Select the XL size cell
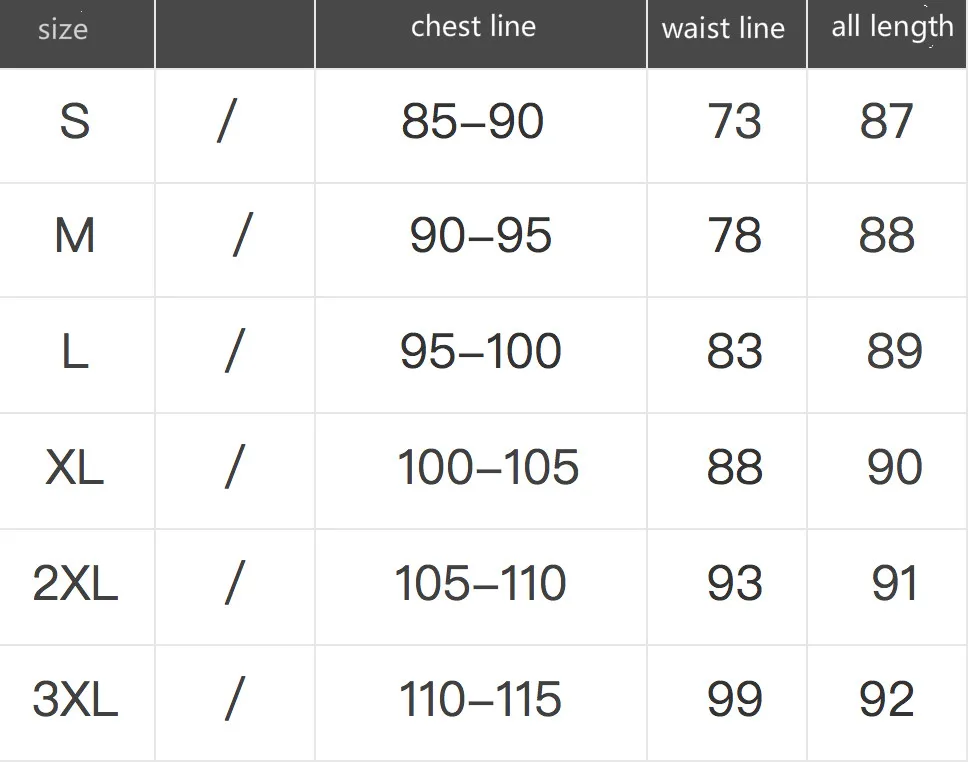The width and height of the screenshot is (968, 762). coord(75,467)
